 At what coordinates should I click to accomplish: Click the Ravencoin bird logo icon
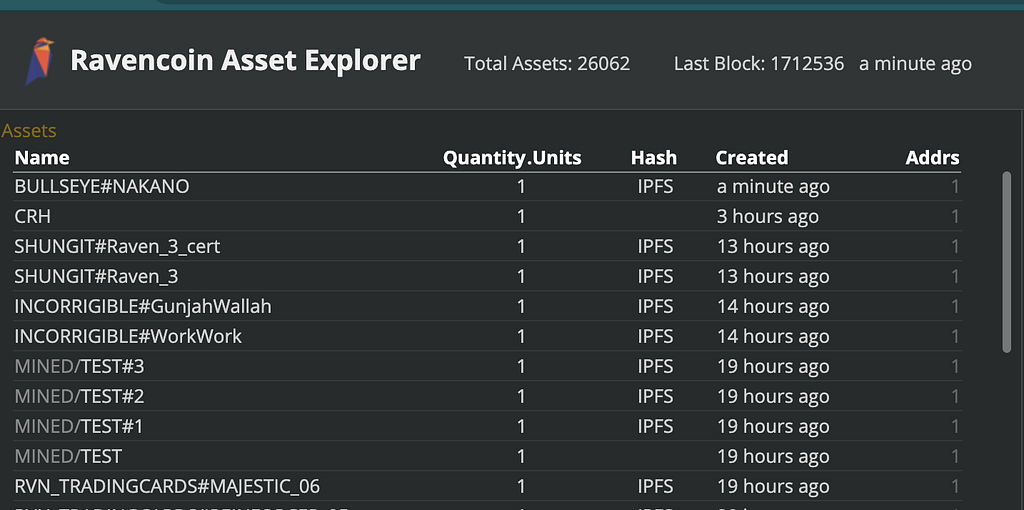point(39,61)
